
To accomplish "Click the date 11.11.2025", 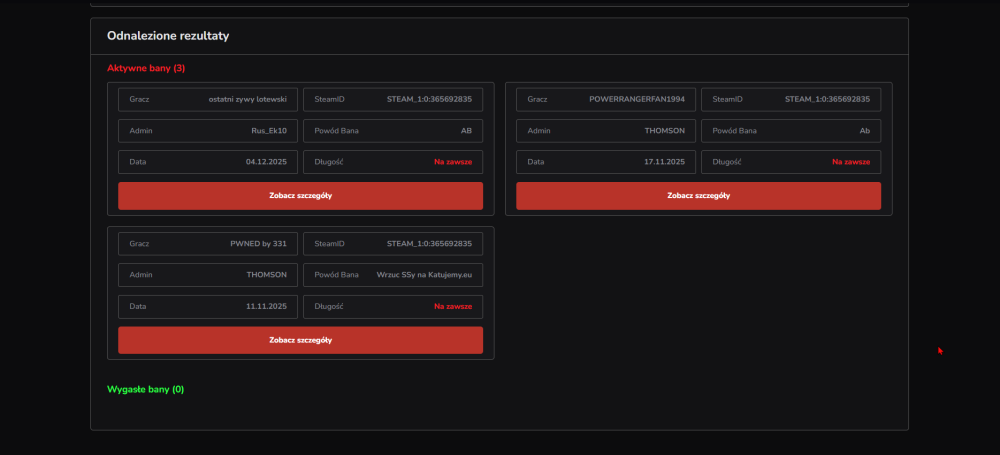I will (x=267, y=306).
